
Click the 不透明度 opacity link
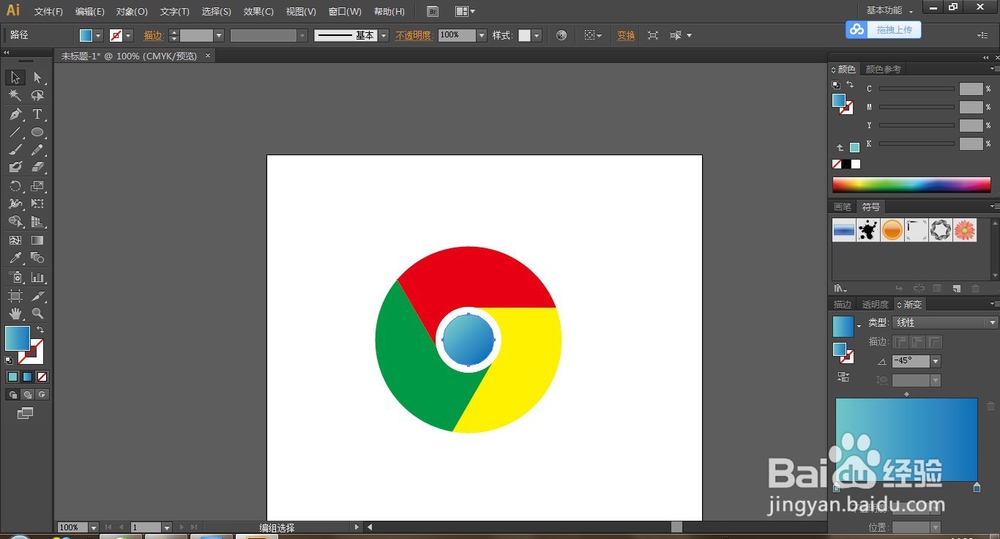(413, 36)
